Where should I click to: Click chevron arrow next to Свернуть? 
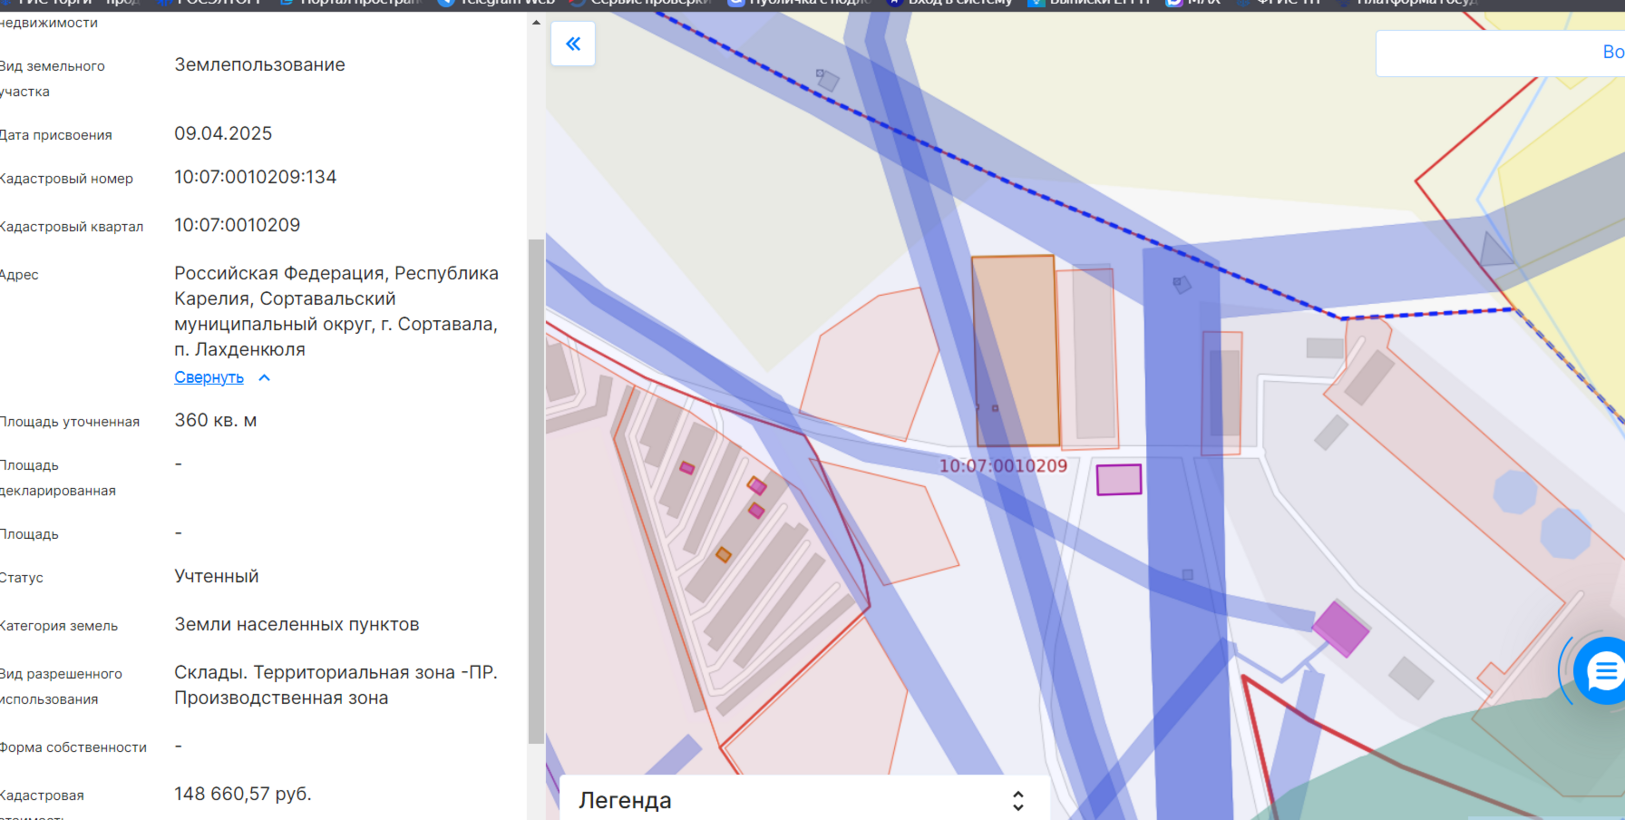tap(264, 378)
